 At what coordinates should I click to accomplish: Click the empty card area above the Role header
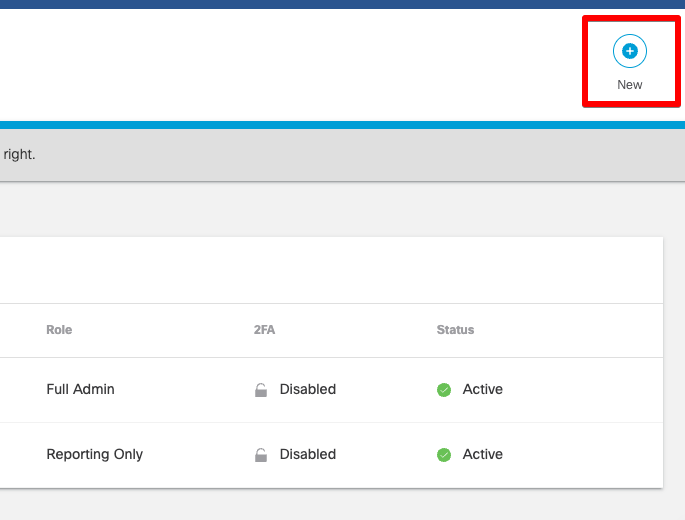[300, 270]
